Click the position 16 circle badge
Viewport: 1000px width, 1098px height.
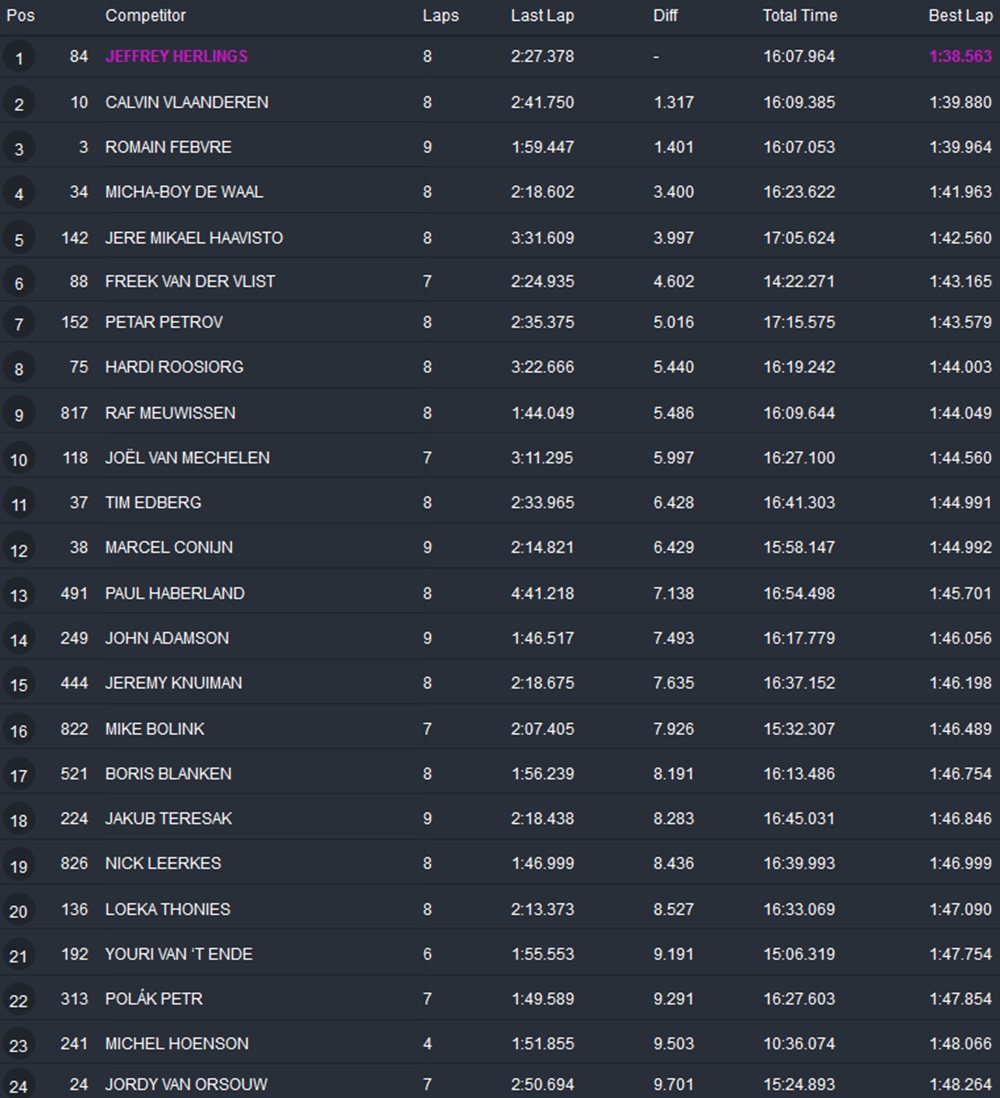[18, 730]
